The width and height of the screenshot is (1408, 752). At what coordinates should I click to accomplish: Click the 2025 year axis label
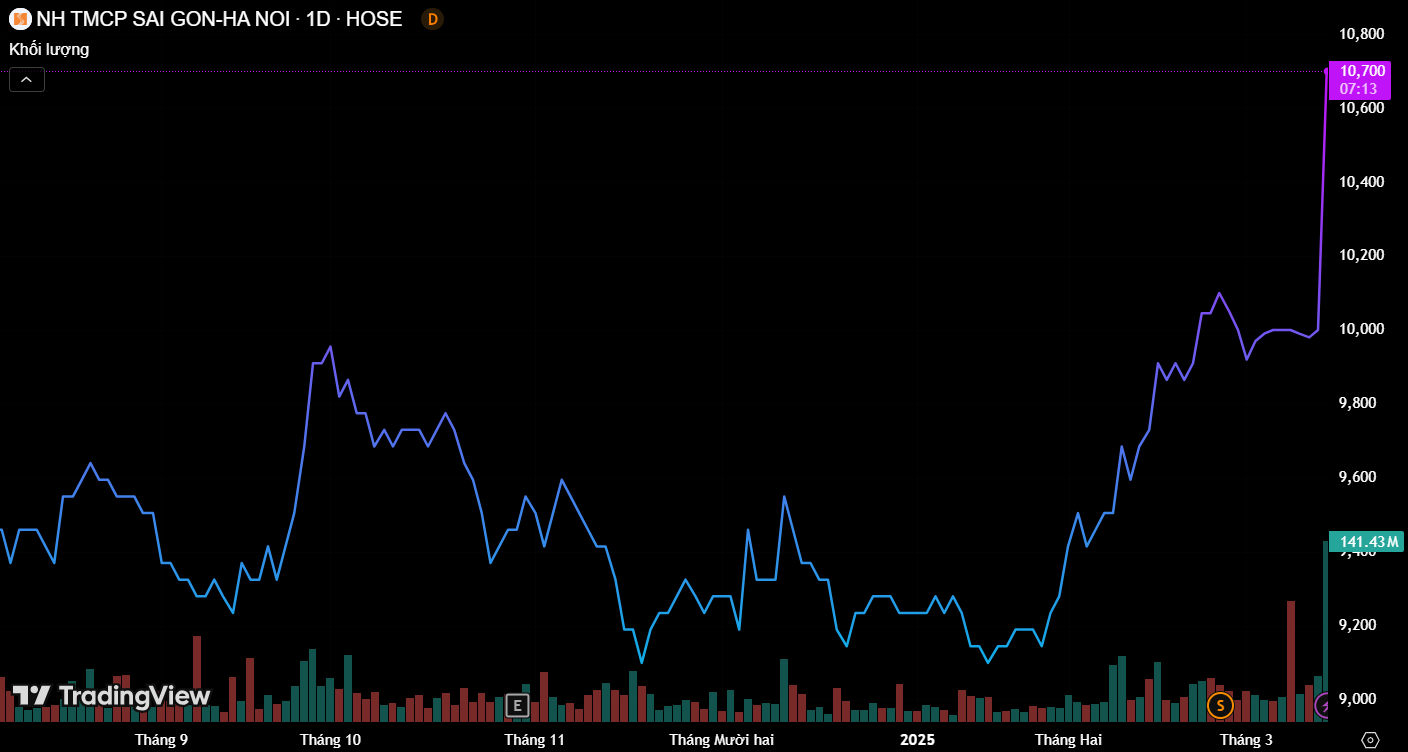tap(917, 740)
